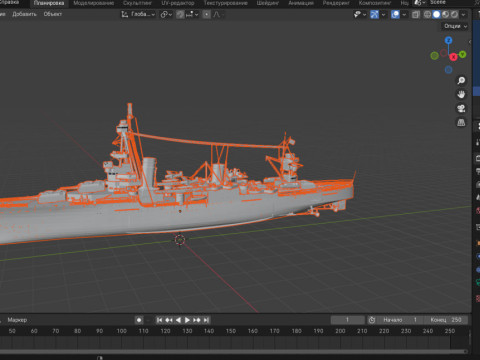Click the bright green Y axis gizmo handle
This screenshot has height=360, width=480.
click(462, 54)
